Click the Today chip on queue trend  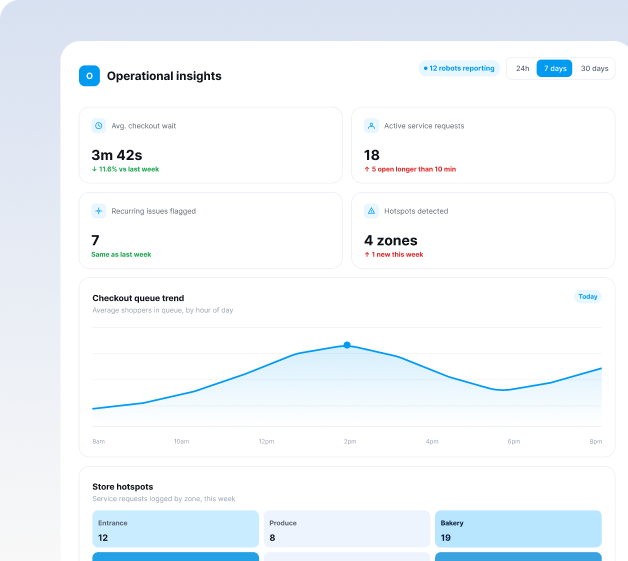588,297
